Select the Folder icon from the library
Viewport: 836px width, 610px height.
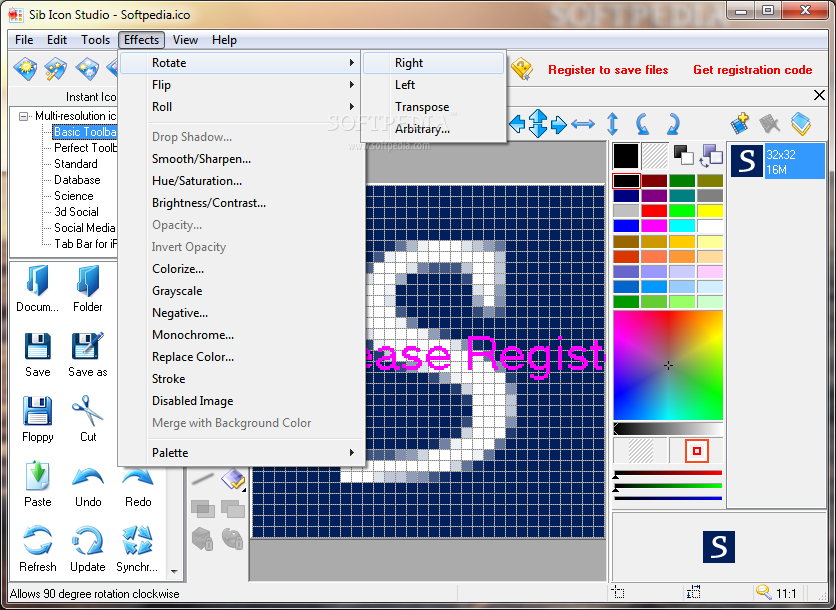tap(87, 281)
